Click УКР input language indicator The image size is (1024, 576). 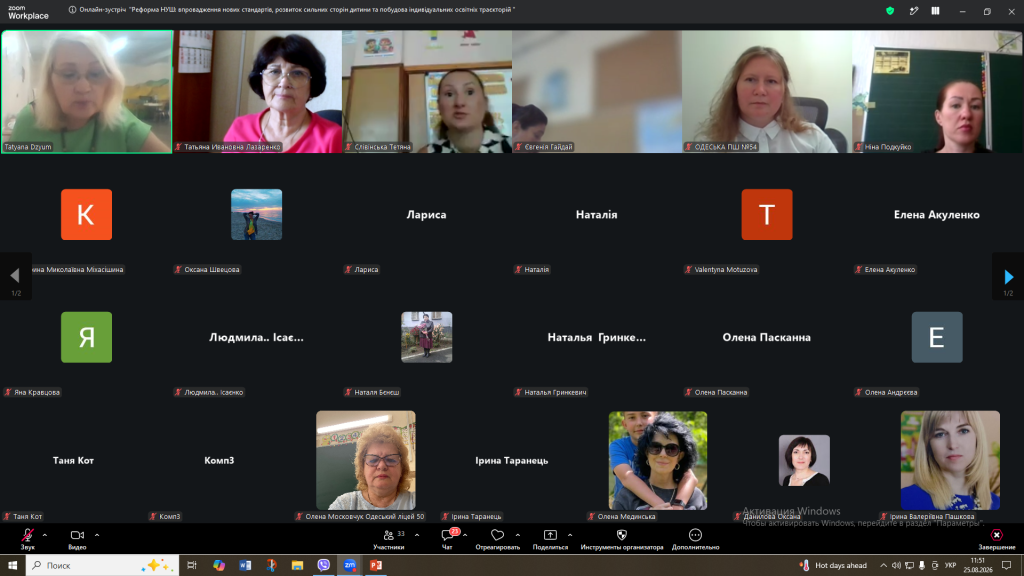pyautogui.click(x=950, y=566)
